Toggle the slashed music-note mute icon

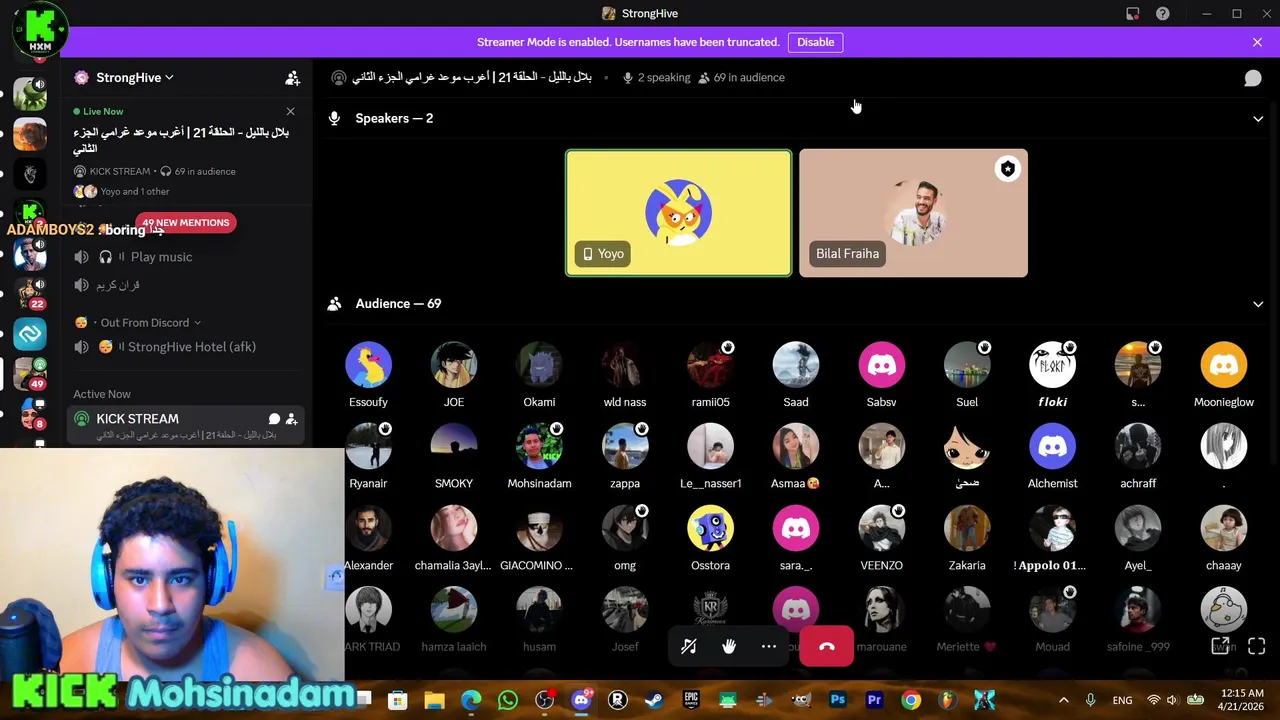(689, 647)
